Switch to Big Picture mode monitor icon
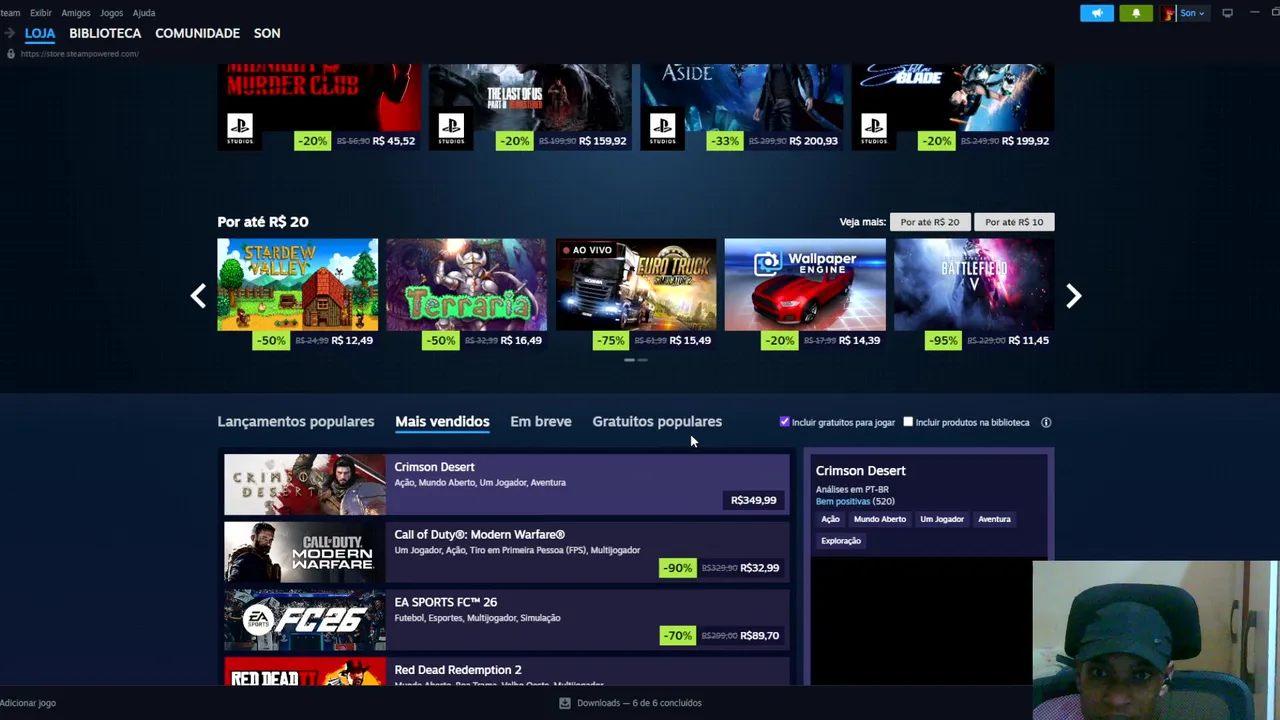This screenshot has width=1280, height=720. pyautogui.click(x=1227, y=13)
